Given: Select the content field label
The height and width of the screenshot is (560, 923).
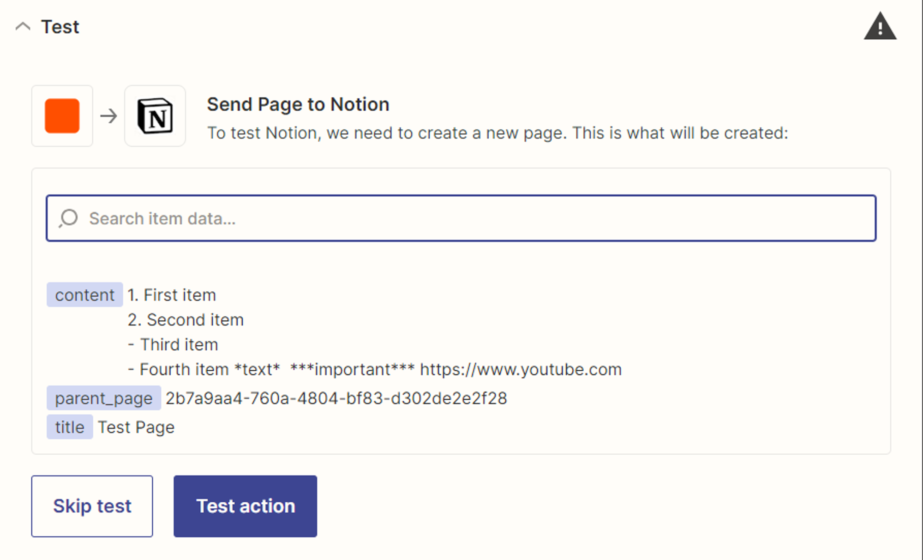Looking at the screenshot, I should click(x=85, y=295).
